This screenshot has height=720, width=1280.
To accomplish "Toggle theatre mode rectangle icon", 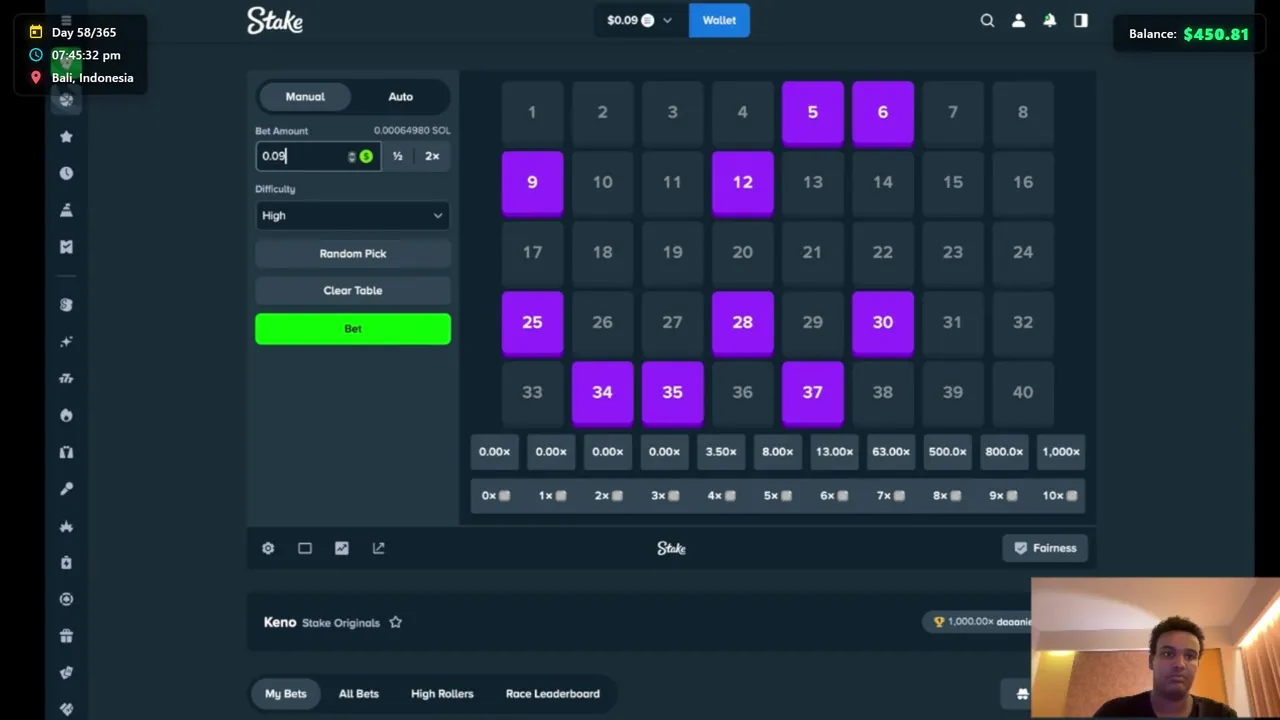I will tap(305, 548).
